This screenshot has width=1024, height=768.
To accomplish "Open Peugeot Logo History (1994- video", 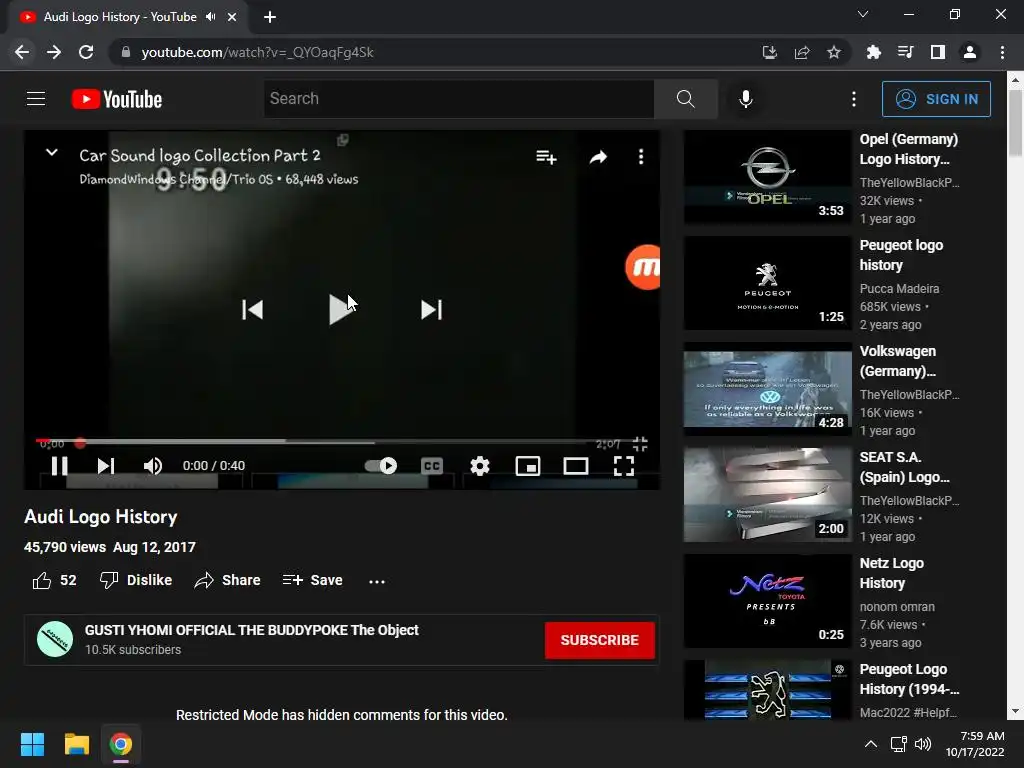I will click(x=909, y=679).
